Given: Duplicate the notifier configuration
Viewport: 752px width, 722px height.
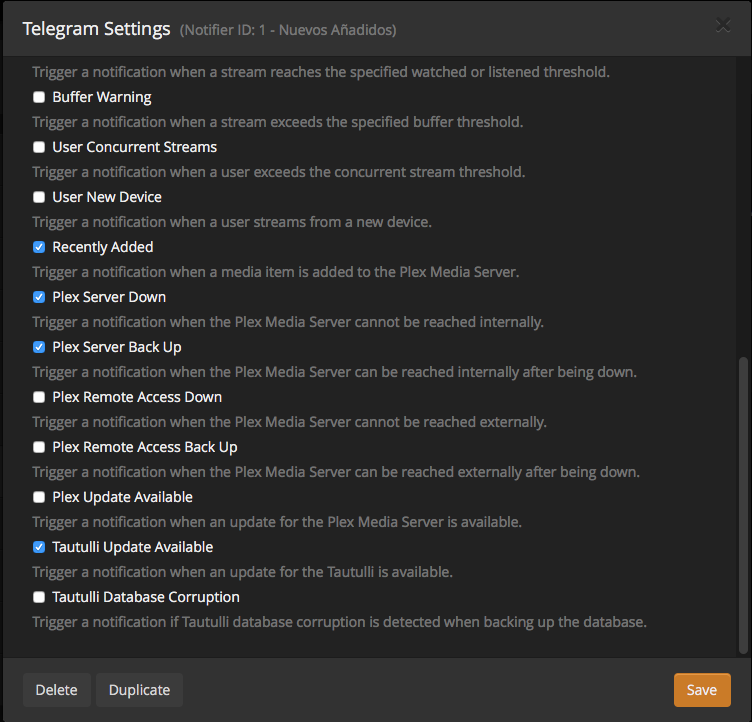Looking at the screenshot, I should tap(139, 690).
